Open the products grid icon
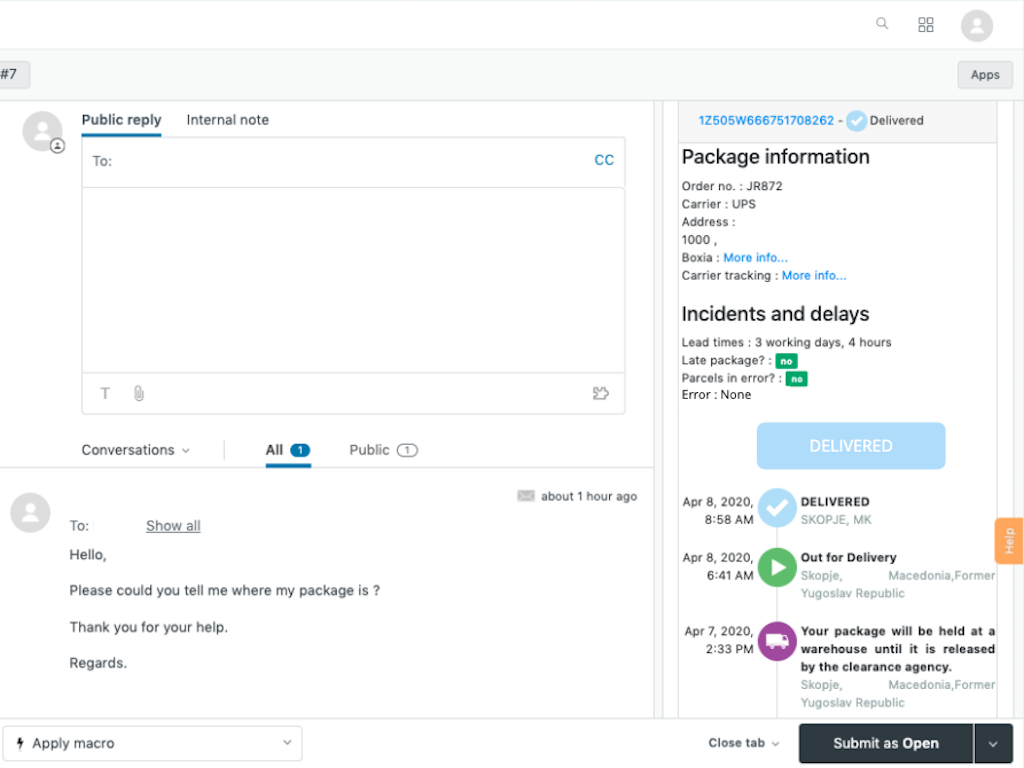Viewport: 1024px width, 768px height. point(926,25)
